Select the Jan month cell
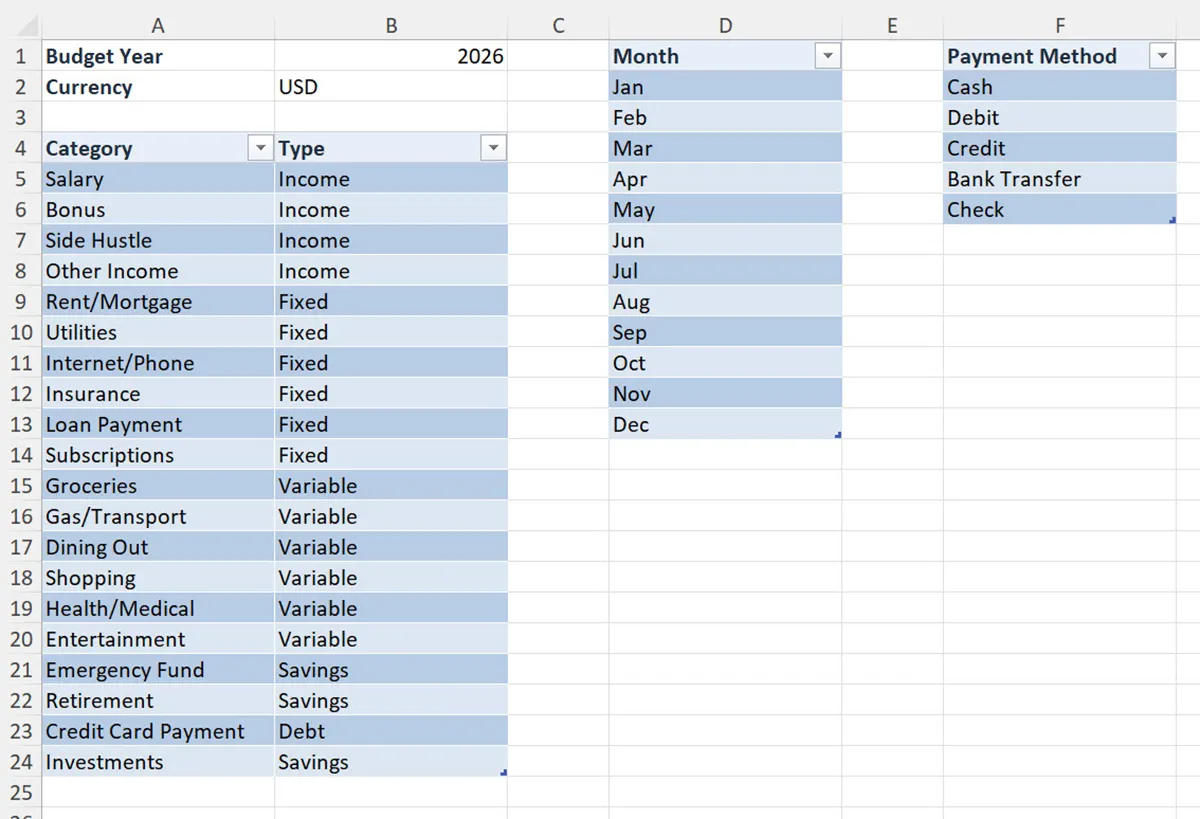This screenshot has height=819, width=1200. (700, 87)
